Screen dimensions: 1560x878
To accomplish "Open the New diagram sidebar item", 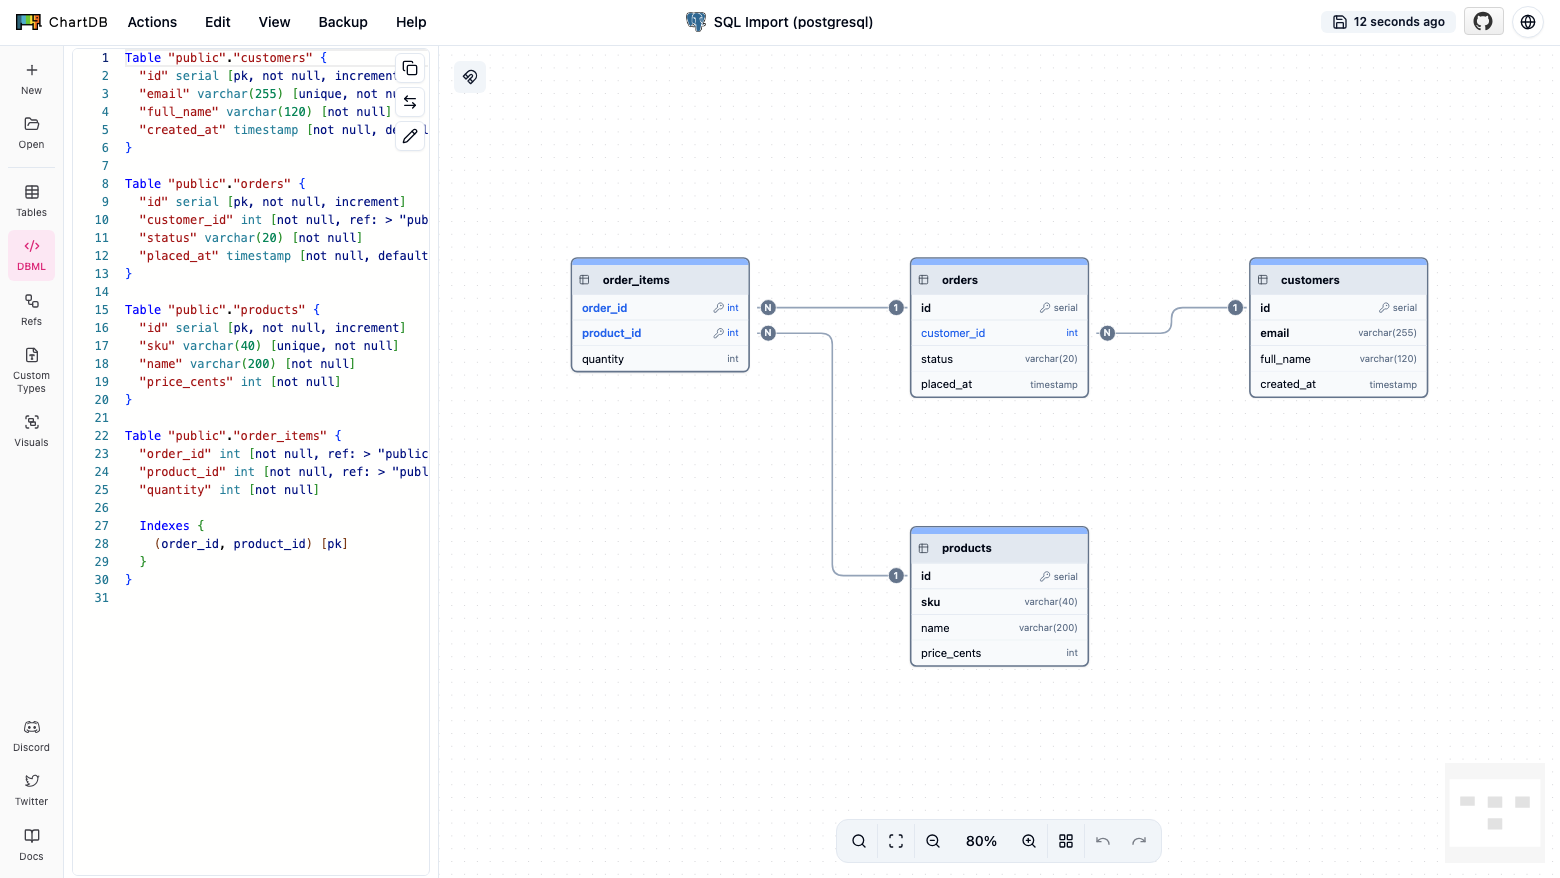I will click(31, 78).
